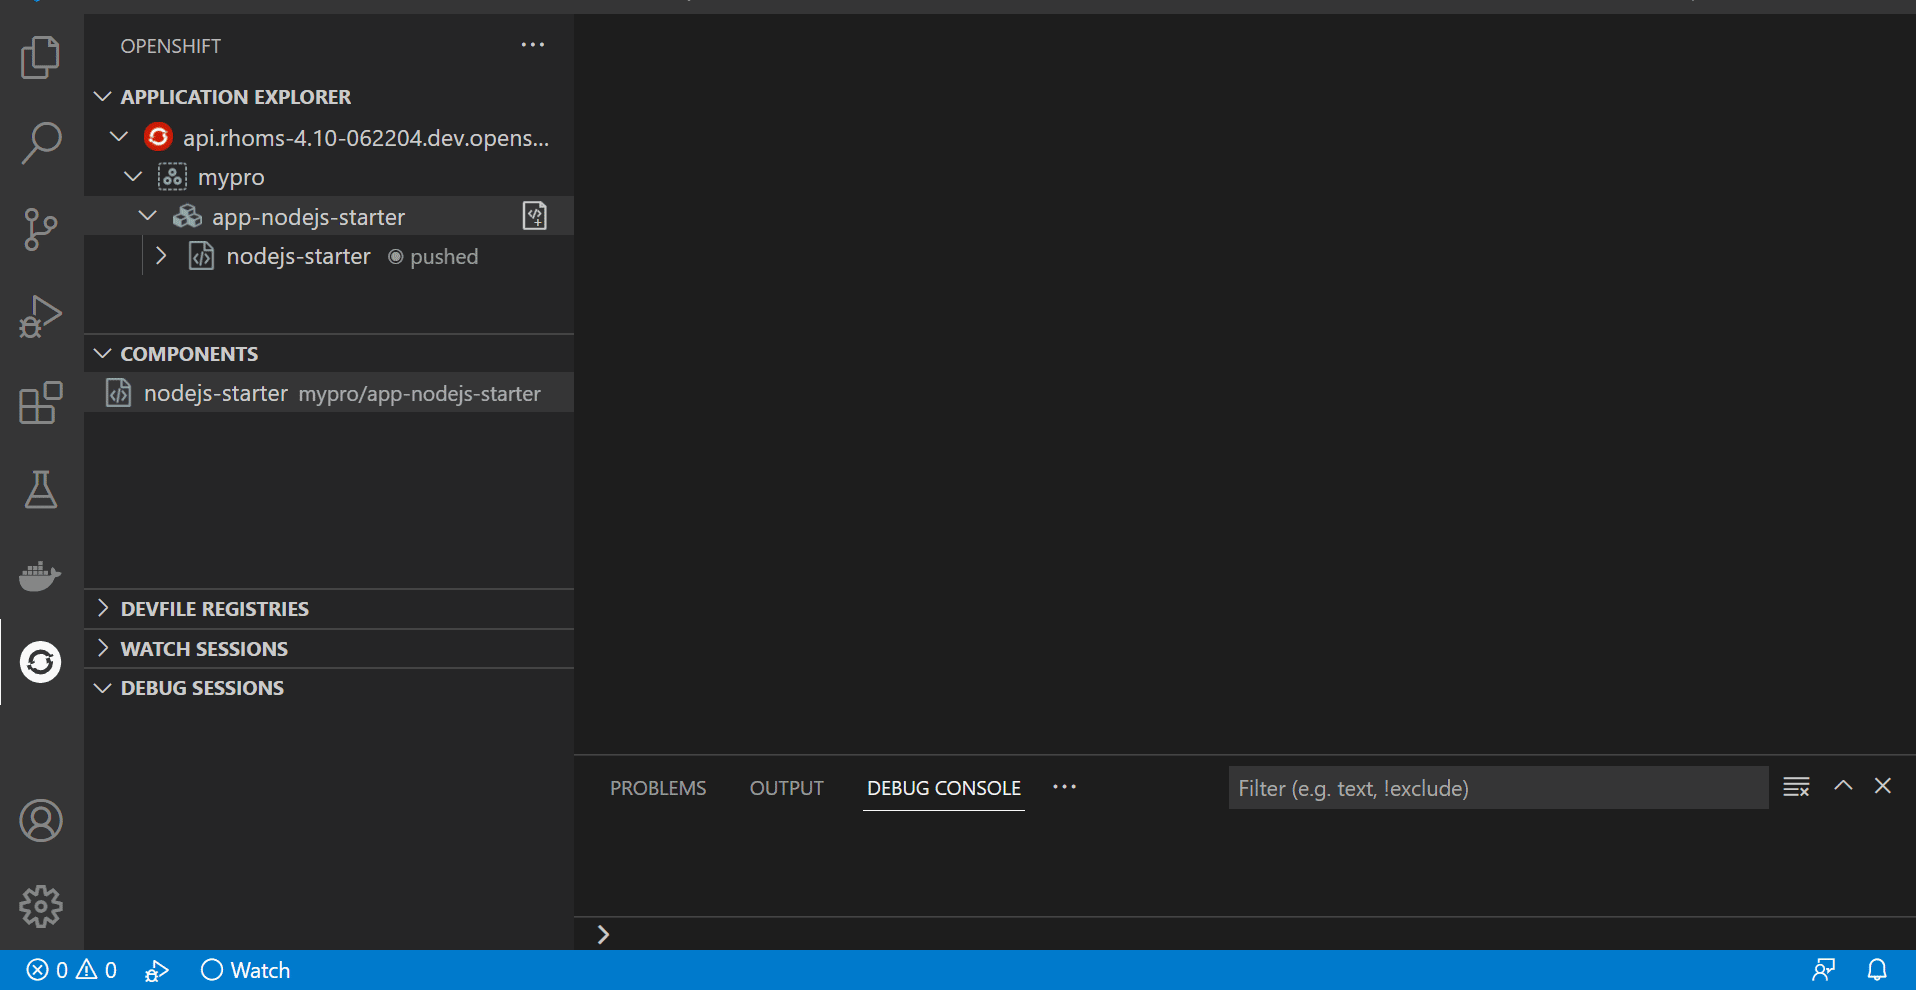Image resolution: width=1916 pixels, height=990 pixels.
Task: Open the Testing flask view
Action: (41, 489)
